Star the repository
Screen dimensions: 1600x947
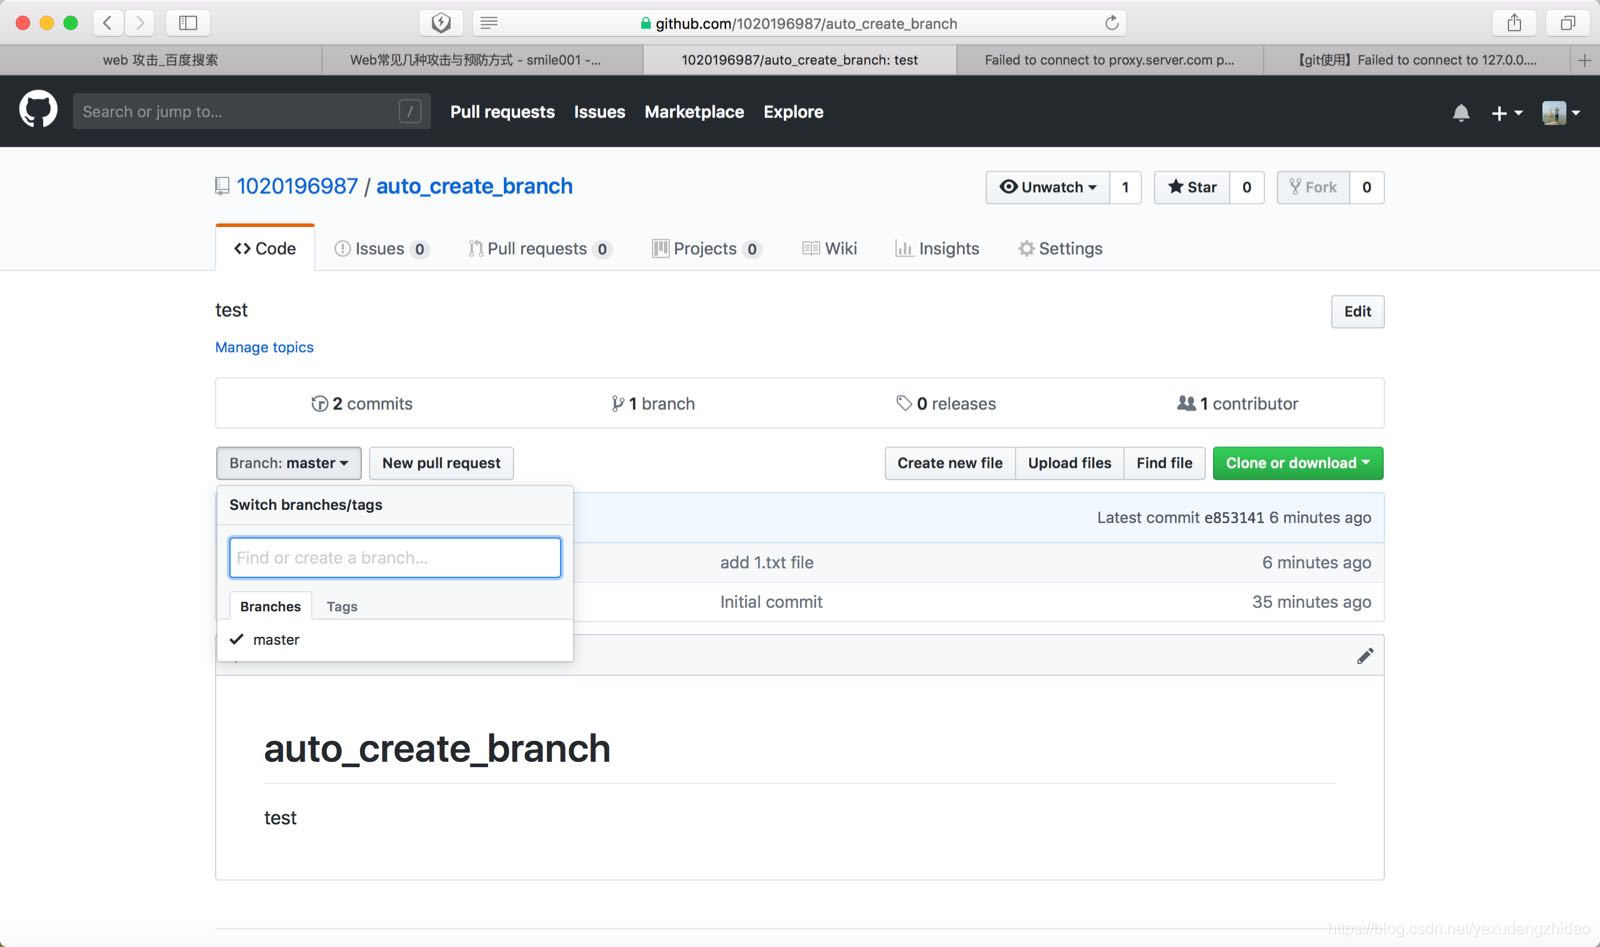(x=1192, y=187)
